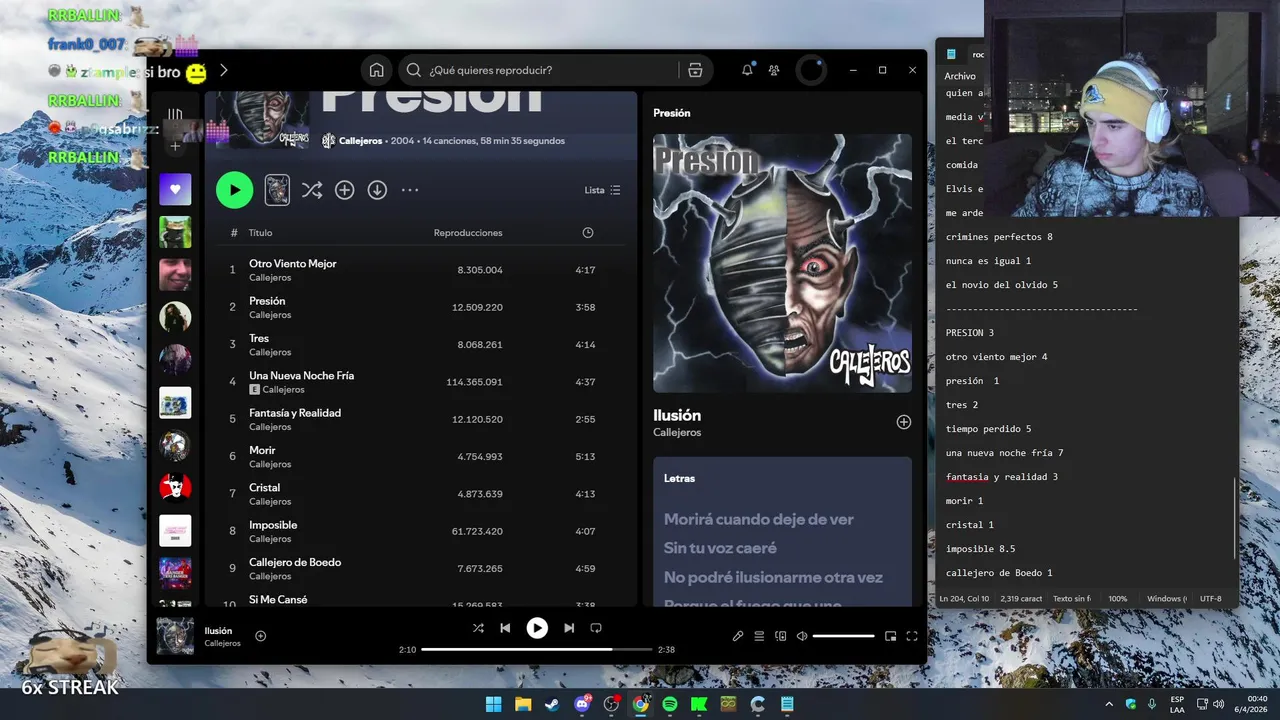
Task: Click the search magnifier icon
Action: 413,70
